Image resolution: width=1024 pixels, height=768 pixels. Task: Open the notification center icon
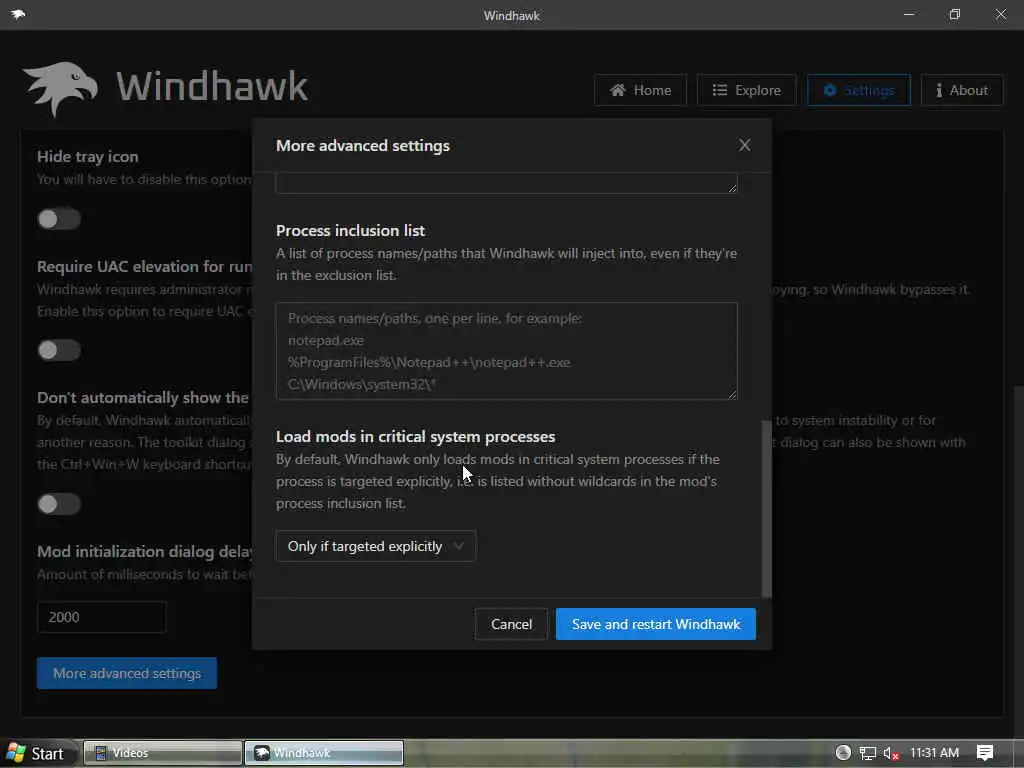(x=985, y=753)
